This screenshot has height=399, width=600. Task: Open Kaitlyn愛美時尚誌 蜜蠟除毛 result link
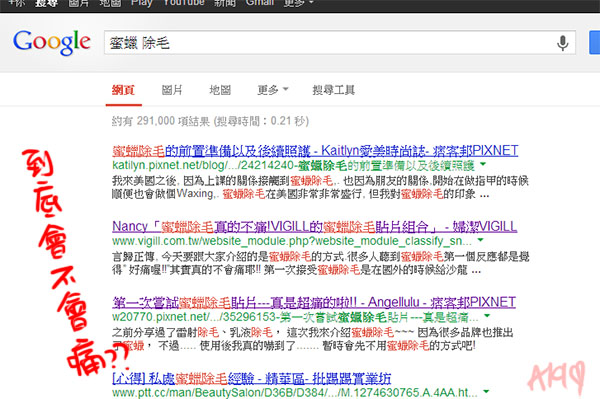tap(315, 151)
